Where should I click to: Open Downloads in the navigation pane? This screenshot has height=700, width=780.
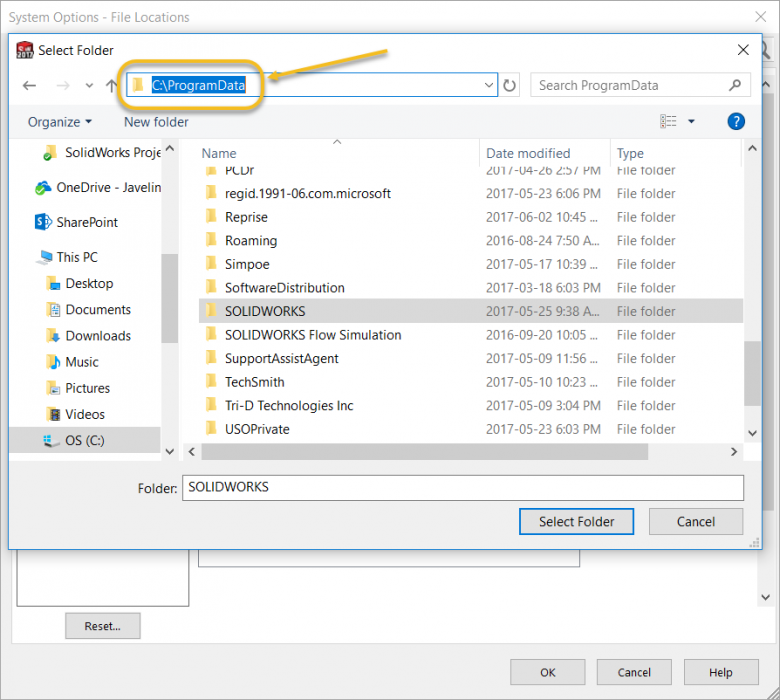(89, 336)
